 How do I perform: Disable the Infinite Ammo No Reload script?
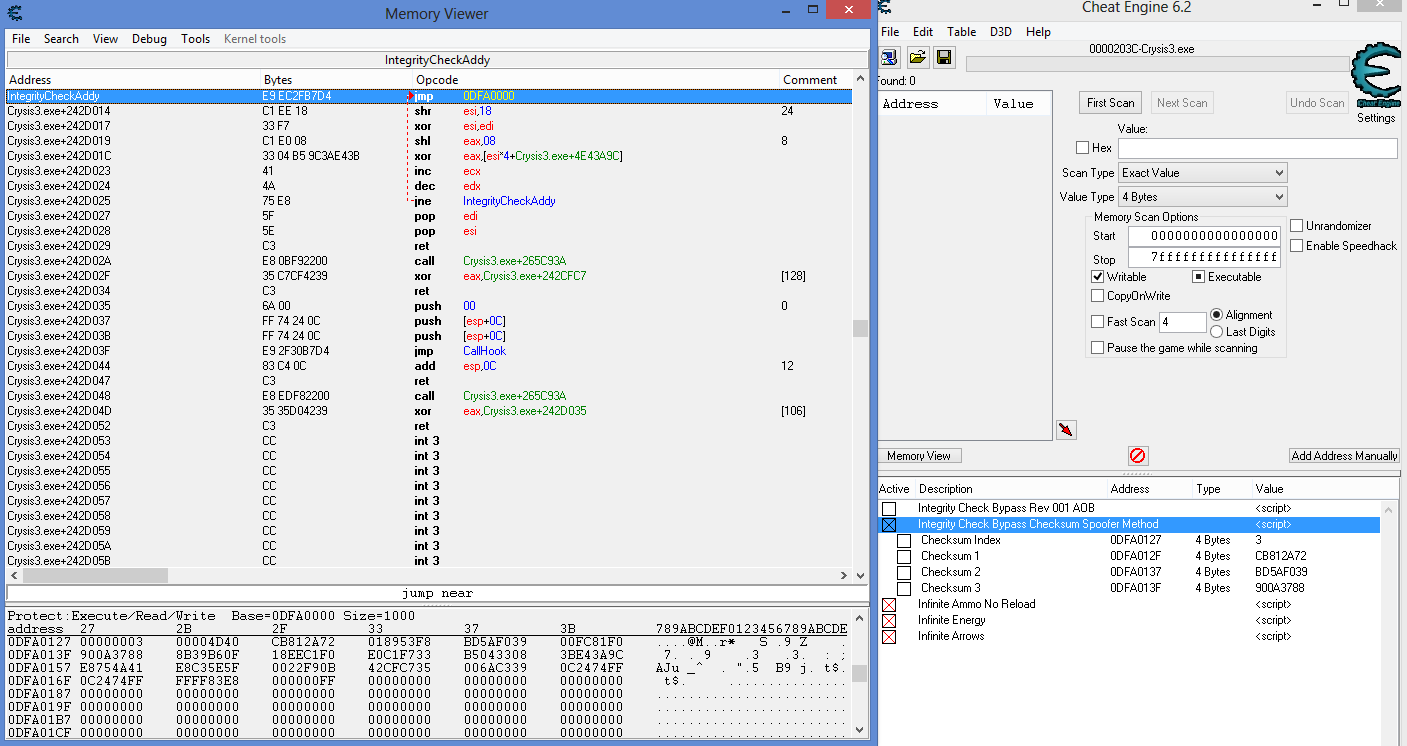[x=889, y=605]
